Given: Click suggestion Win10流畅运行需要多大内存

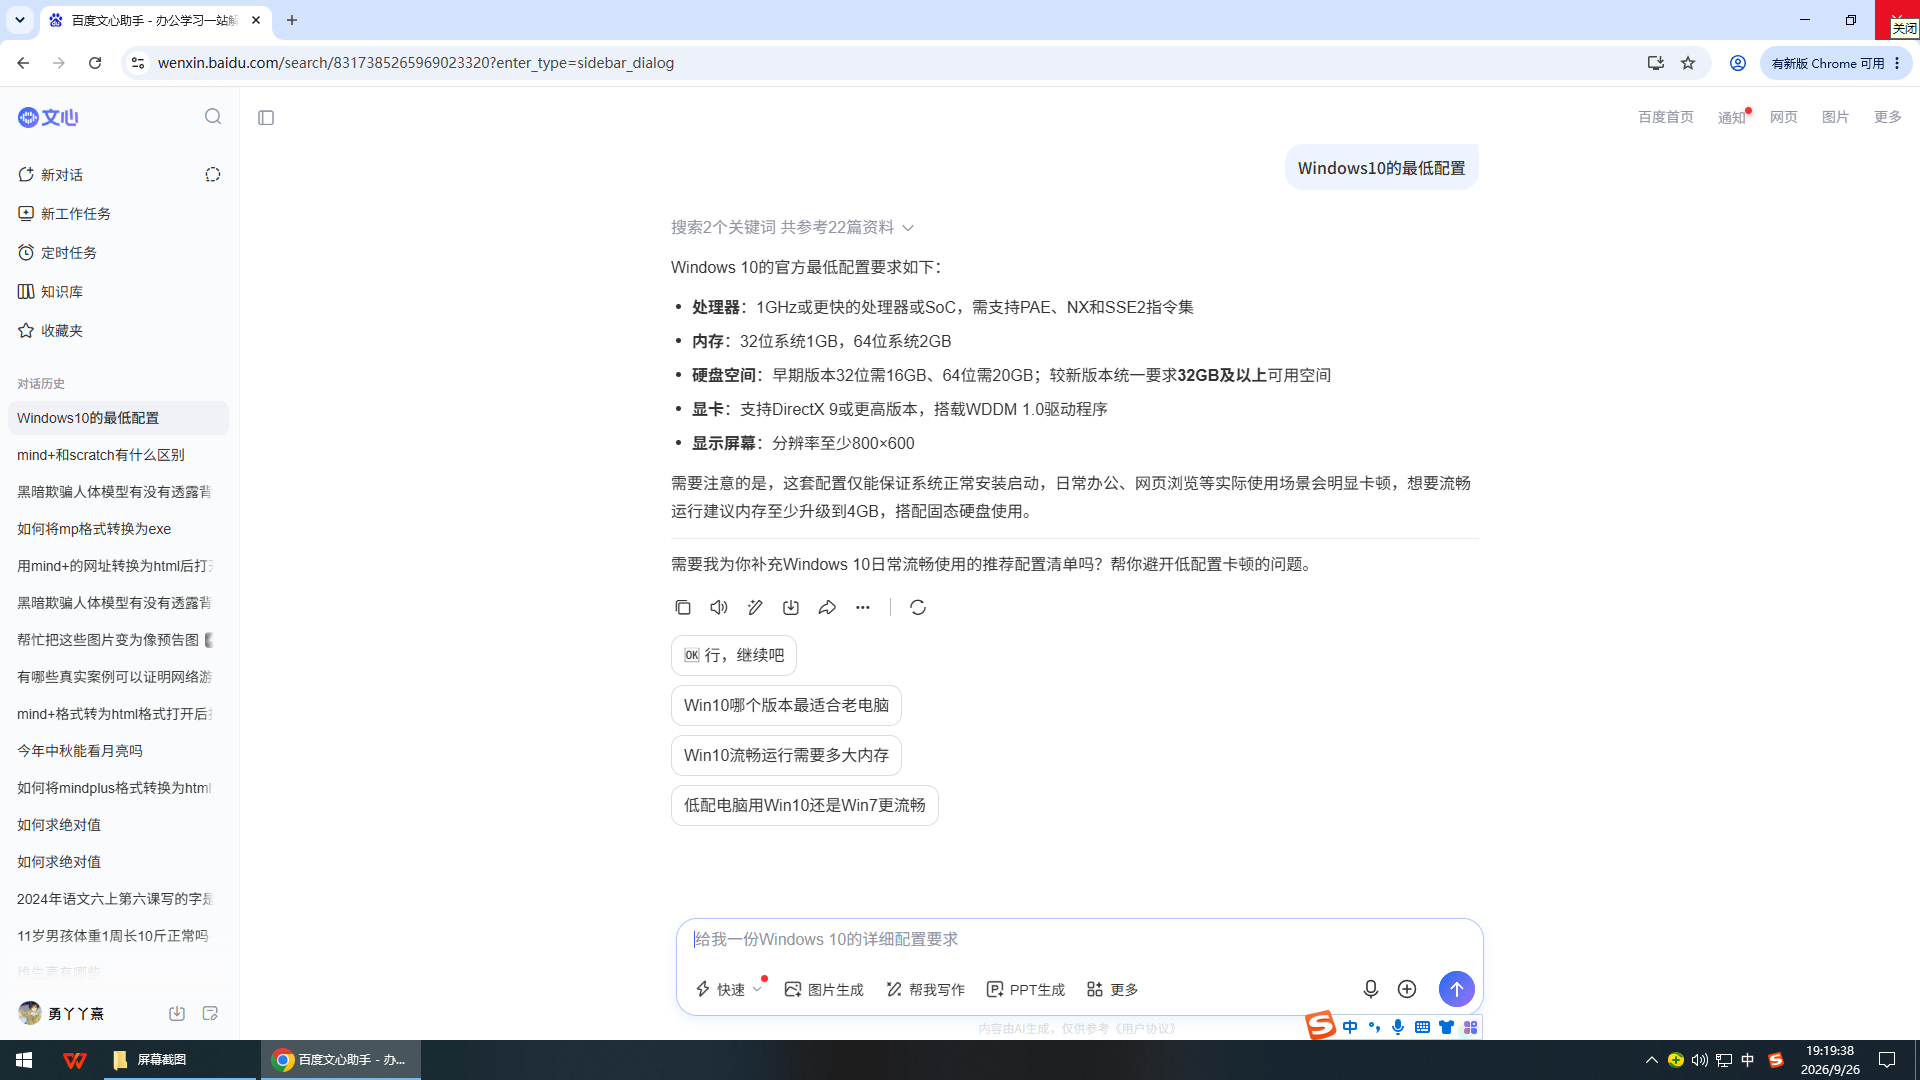Looking at the screenshot, I should 786,755.
